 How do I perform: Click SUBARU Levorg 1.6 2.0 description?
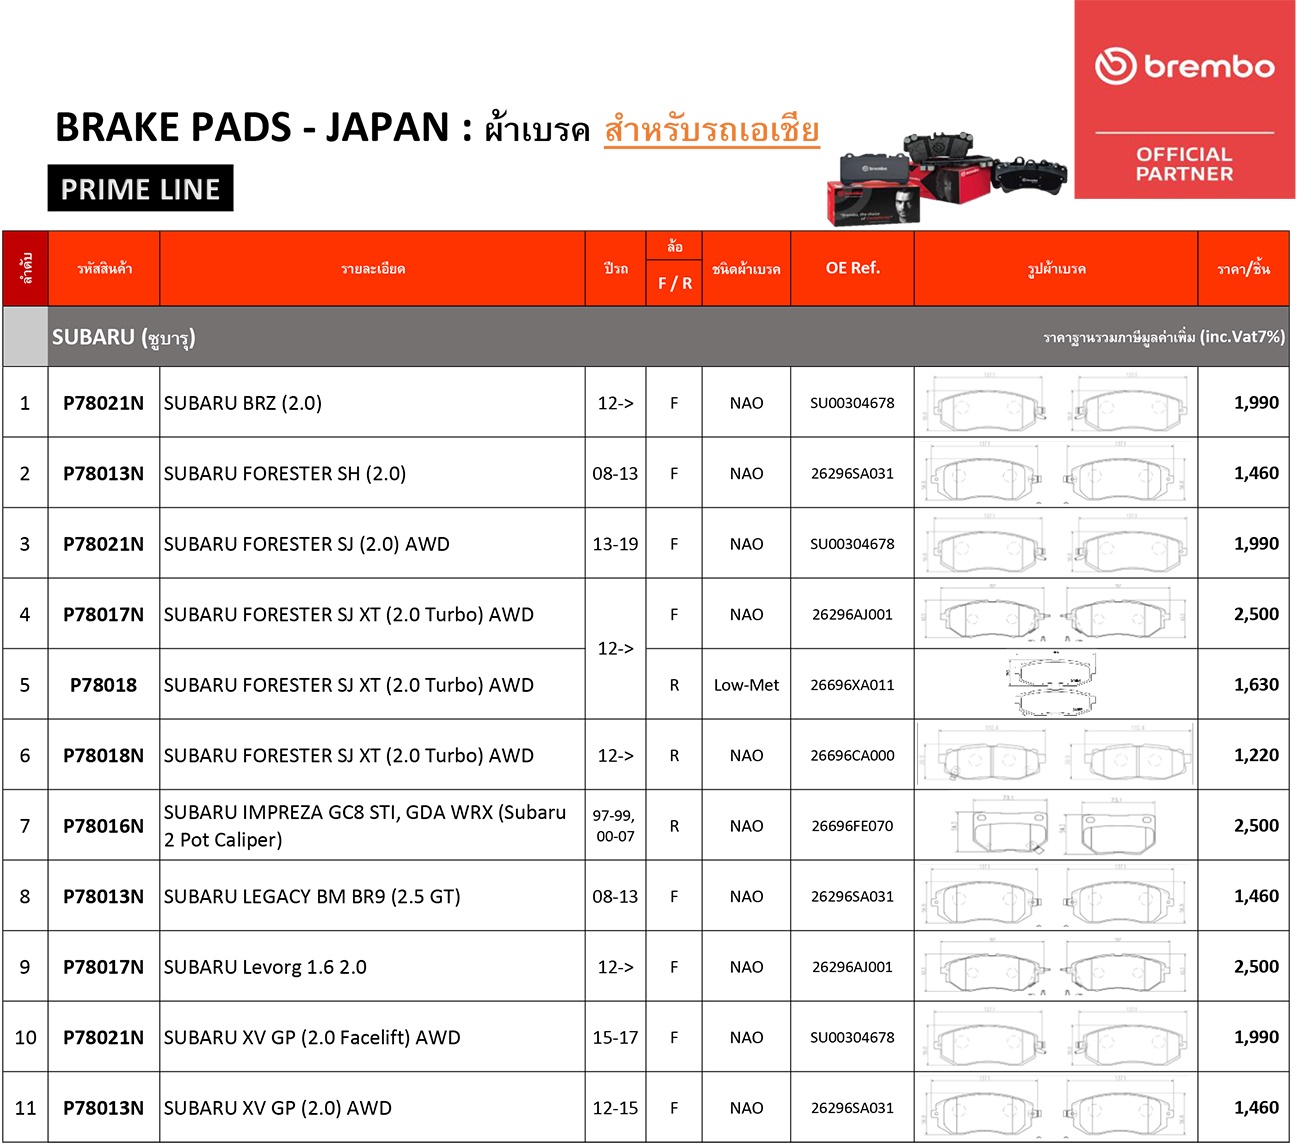click(x=265, y=967)
